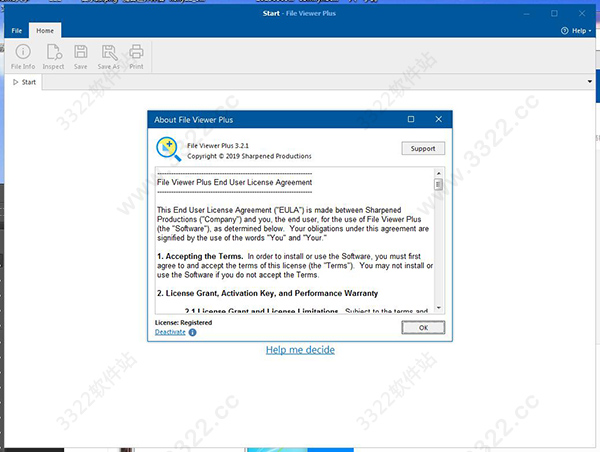Select the Start document tab
The height and width of the screenshot is (452, 600).
coord(24,82)
